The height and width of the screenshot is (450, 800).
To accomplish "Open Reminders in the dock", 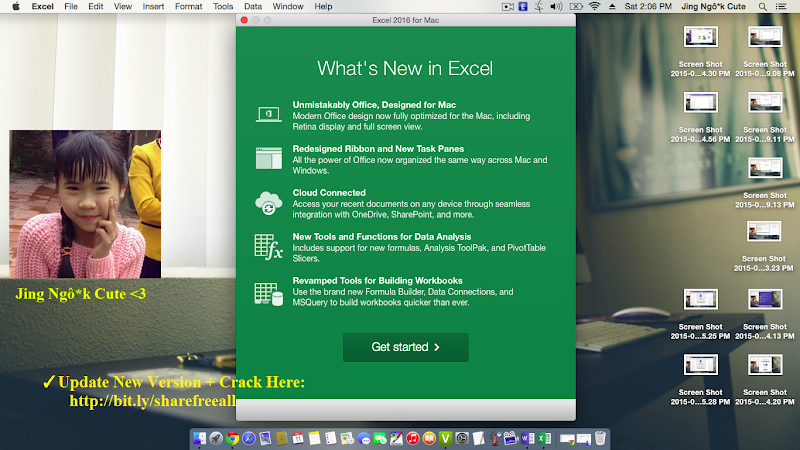I will (331, 438).
